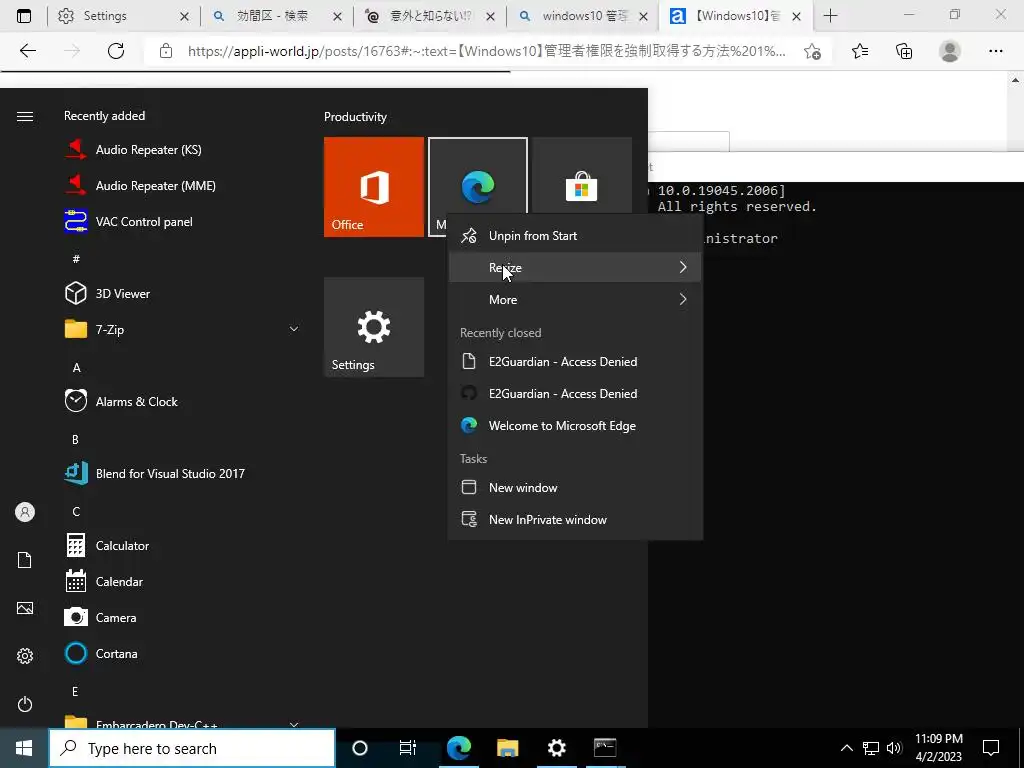Open Cortana circle on taskbar
1024x768 pixels.
tap(360, 748)
